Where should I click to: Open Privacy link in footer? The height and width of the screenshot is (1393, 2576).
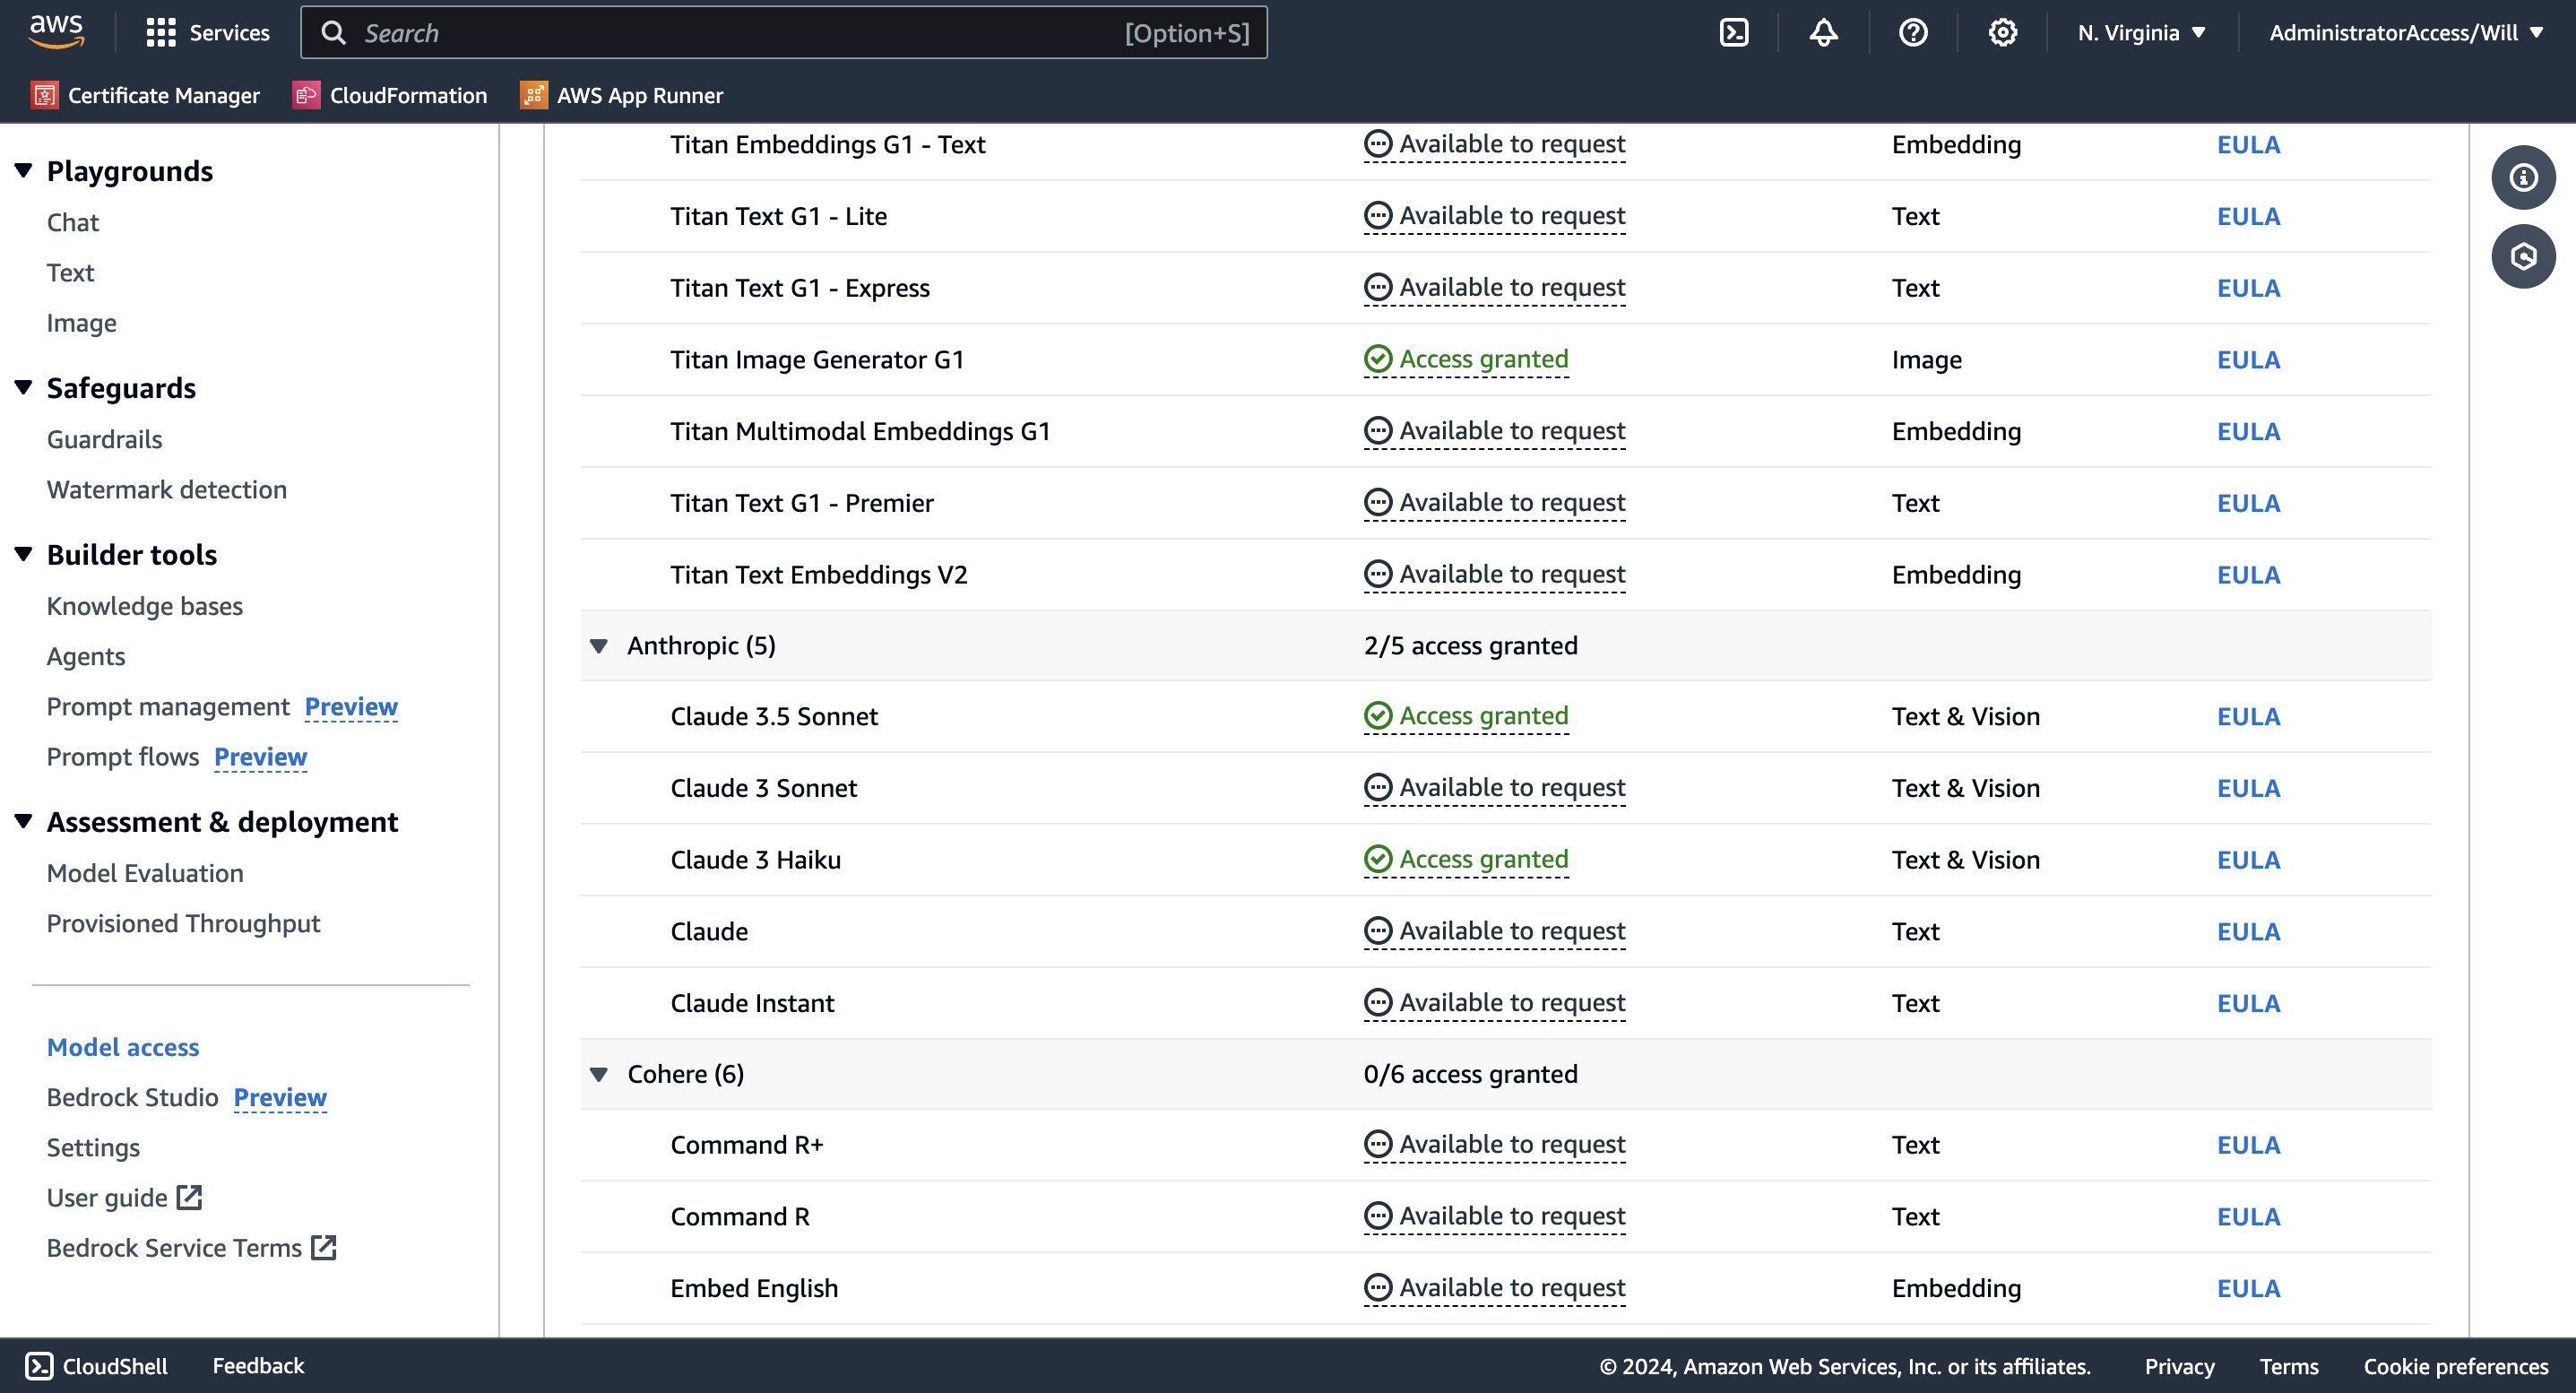click(x=2179, y=1366)
